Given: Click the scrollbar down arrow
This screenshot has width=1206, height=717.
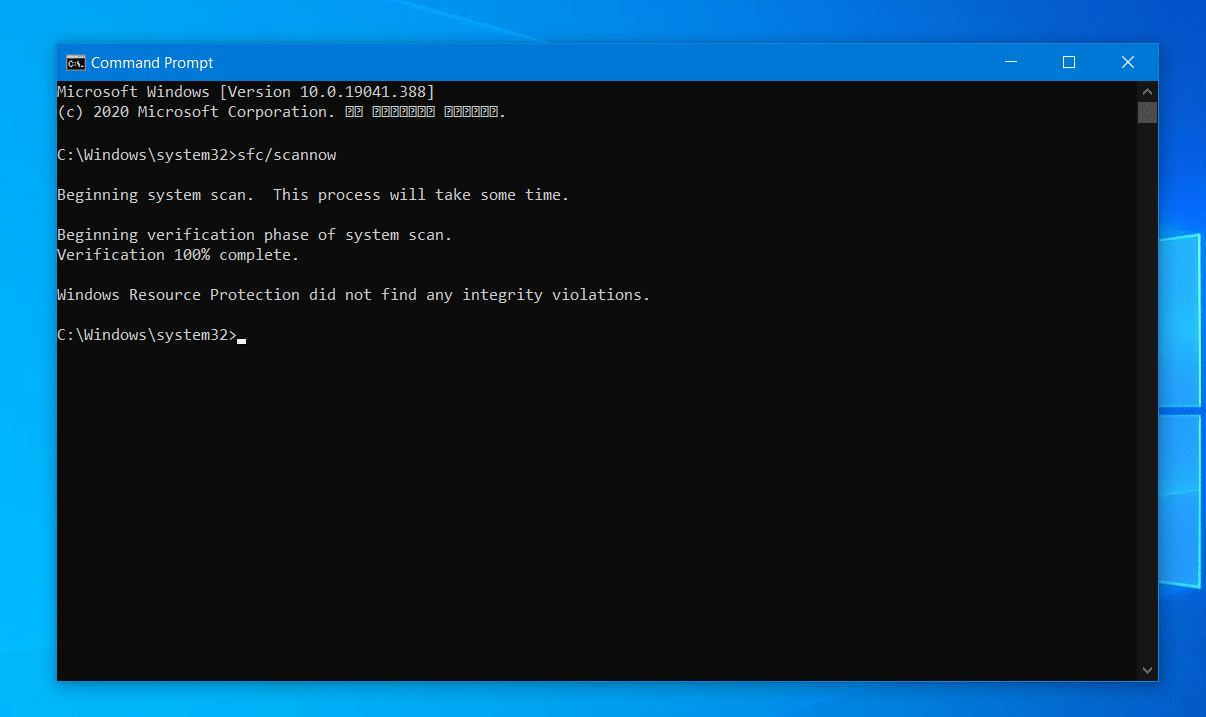Looking at the screenshot, I should click(x=1147, y=671).
